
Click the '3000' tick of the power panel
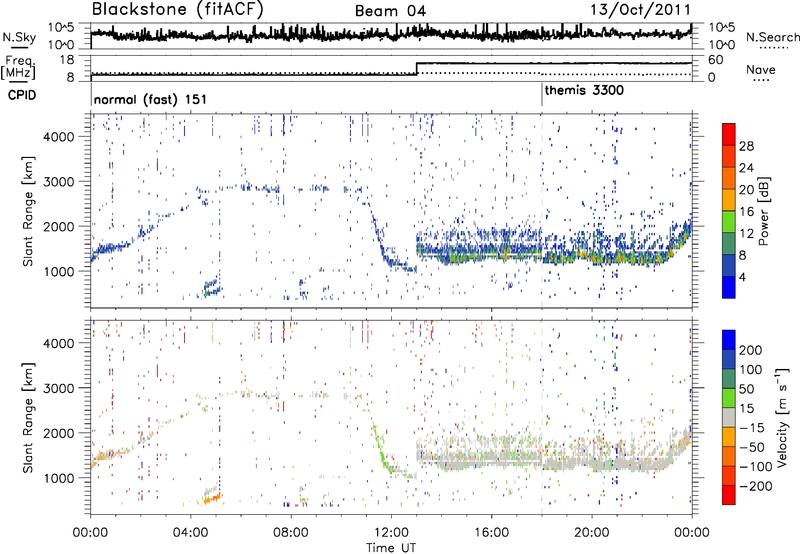point(59,182)
